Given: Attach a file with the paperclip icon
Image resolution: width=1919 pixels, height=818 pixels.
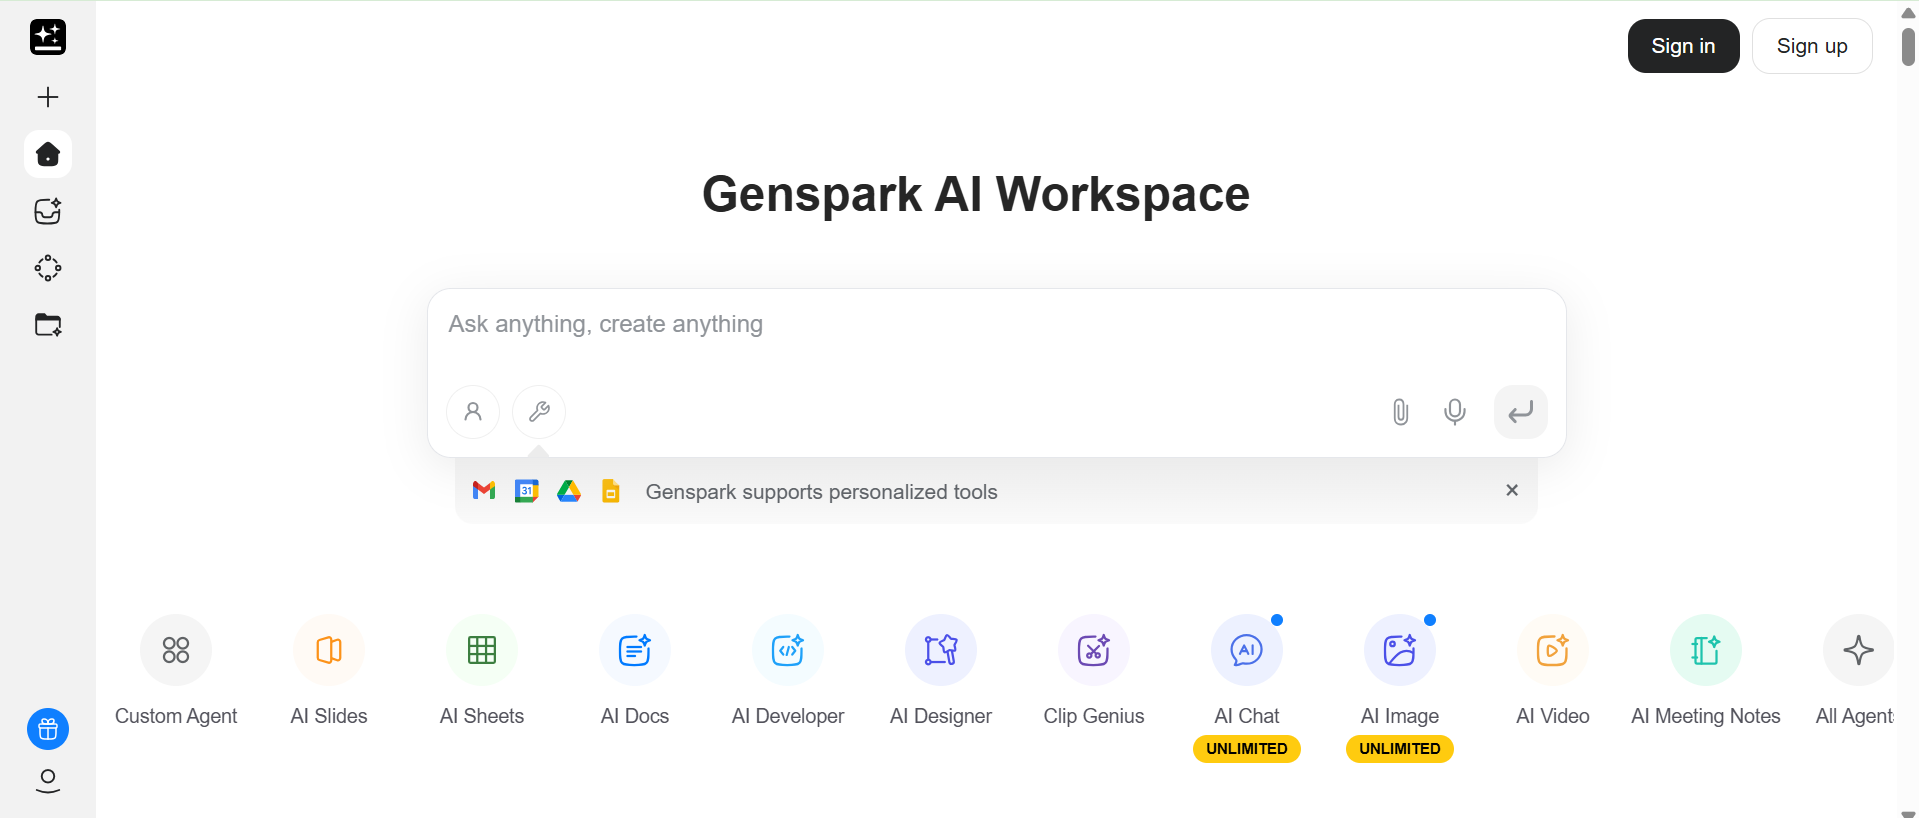Looking at the screenshot, I should pyautogui.click(x=1401, y=412).
